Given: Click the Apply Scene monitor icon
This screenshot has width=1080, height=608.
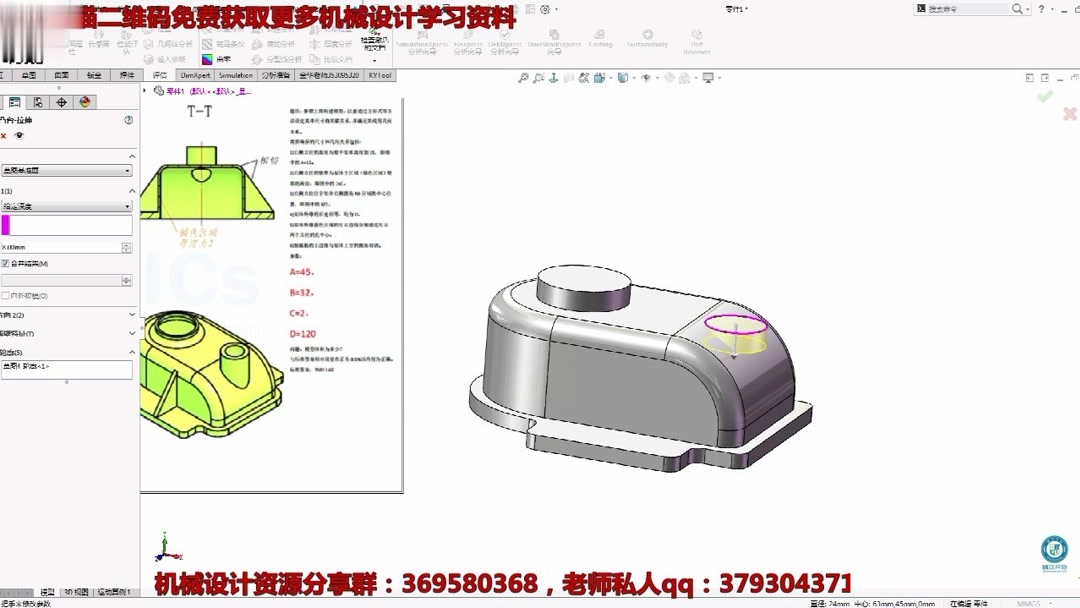Looking at the screenshot, I should click(x=708, y=78).
